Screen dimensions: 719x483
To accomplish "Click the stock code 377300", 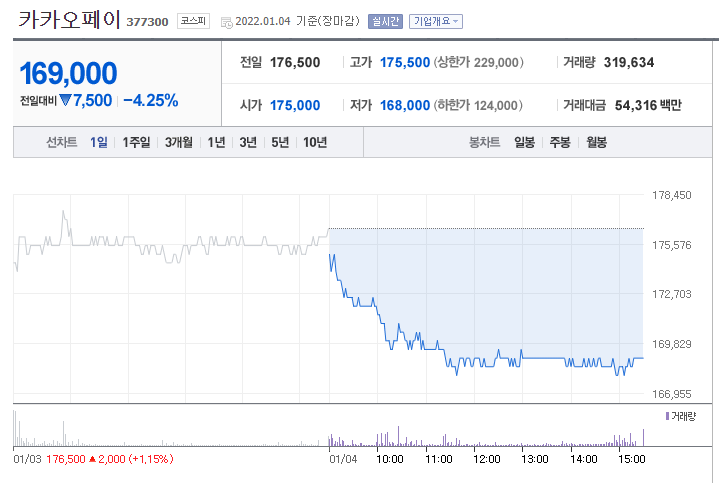I will click(147, 22).
